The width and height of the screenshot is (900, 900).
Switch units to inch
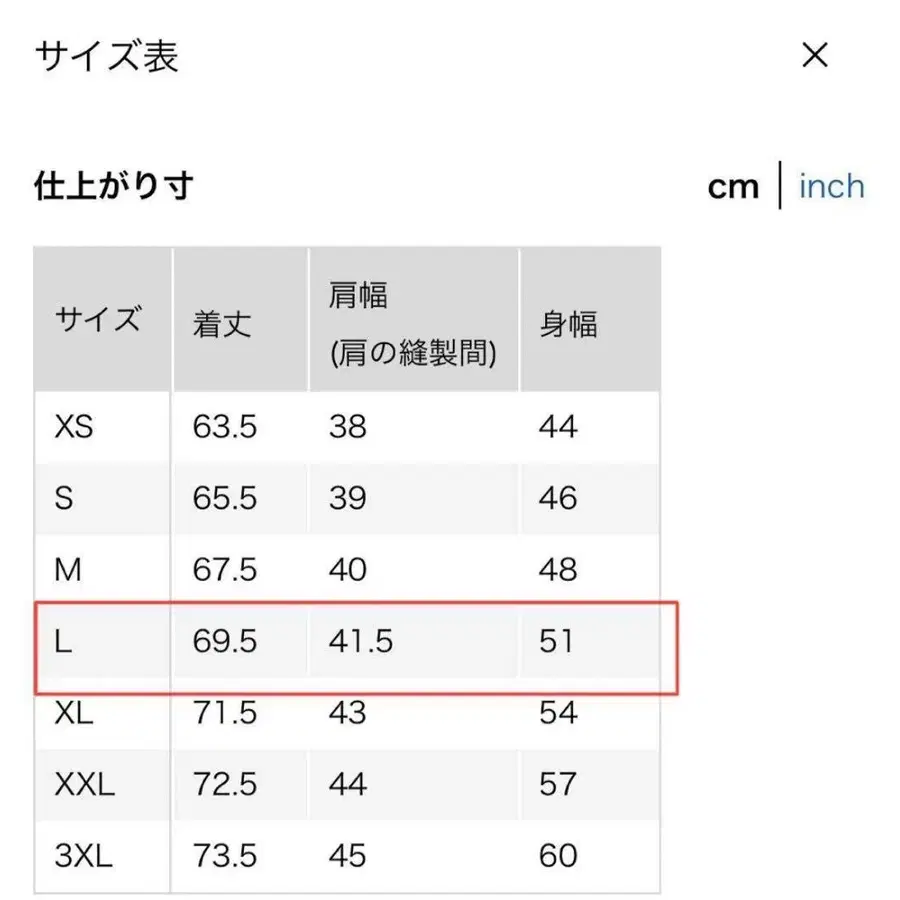tap(831, 187)
